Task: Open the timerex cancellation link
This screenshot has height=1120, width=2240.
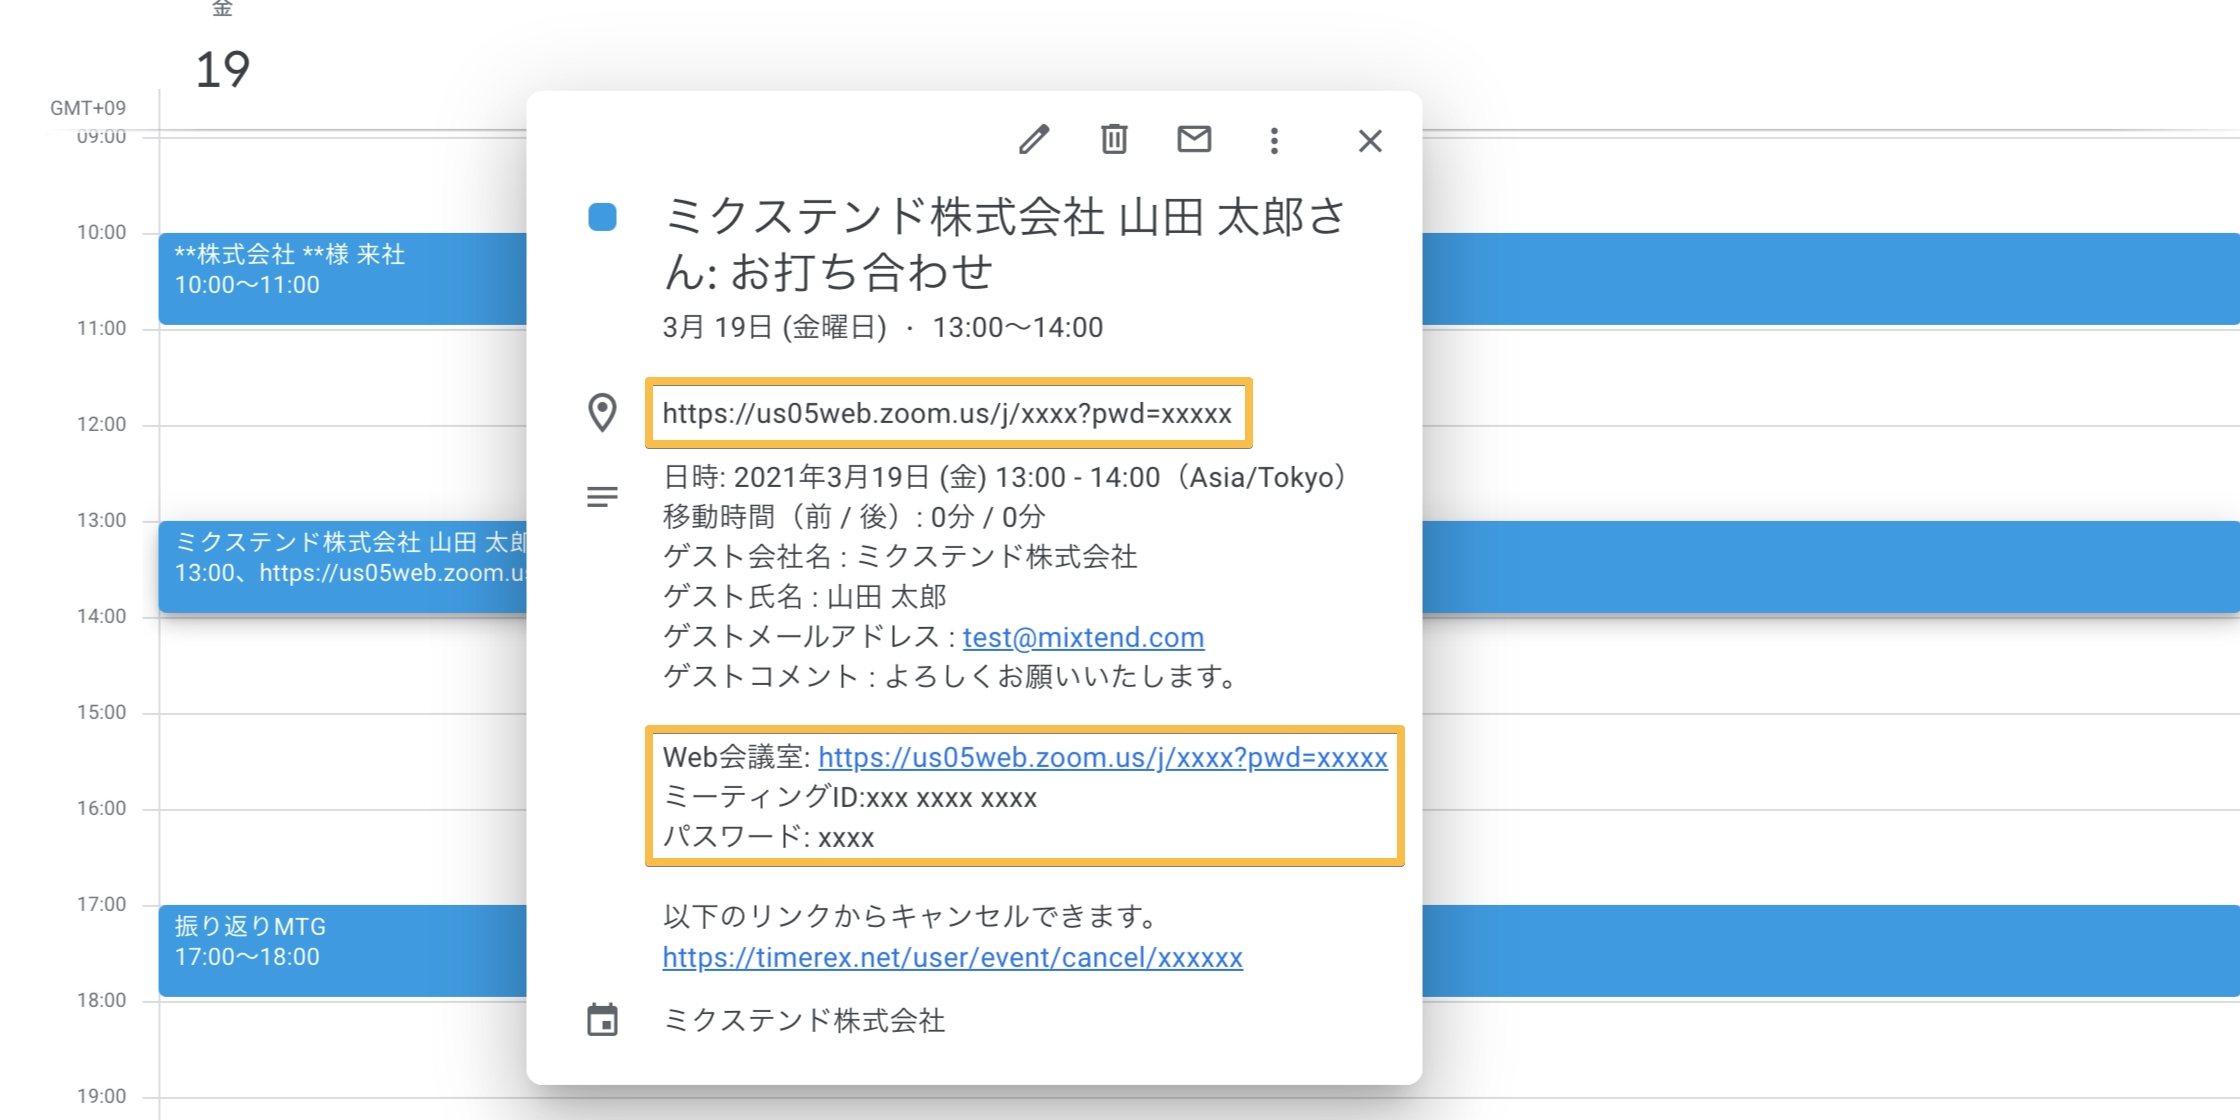Action: pyautogui.click(x=951, y=957)
